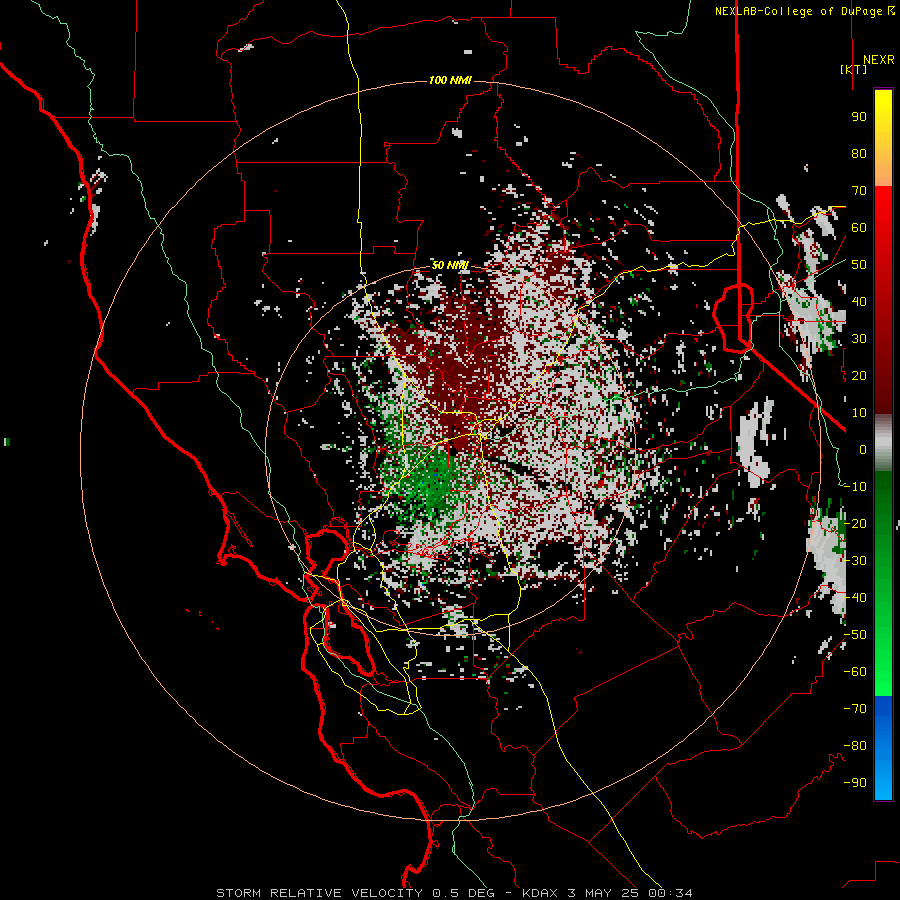
Task: Click the -60 value on the color scale
Action: click(855, 672)
